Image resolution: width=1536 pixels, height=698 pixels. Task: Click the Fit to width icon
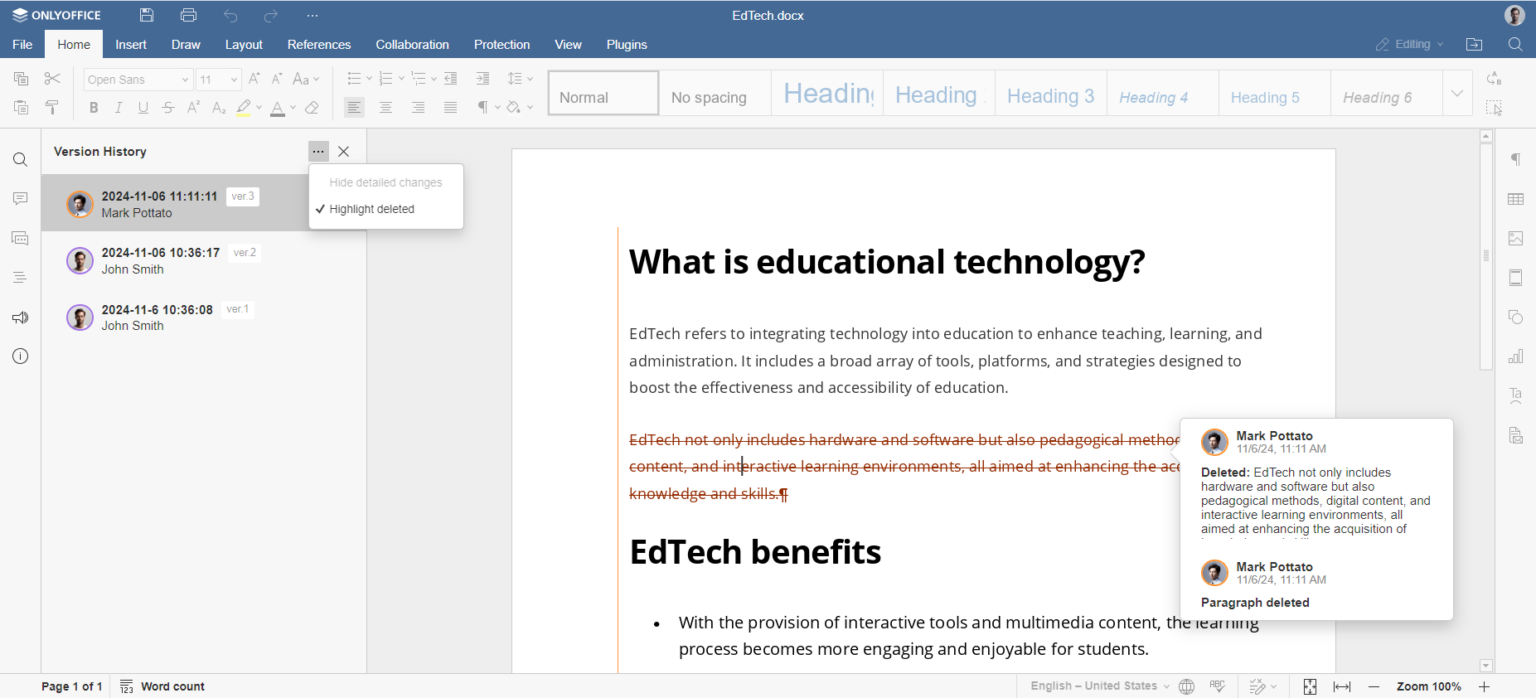coord(1342,686)
